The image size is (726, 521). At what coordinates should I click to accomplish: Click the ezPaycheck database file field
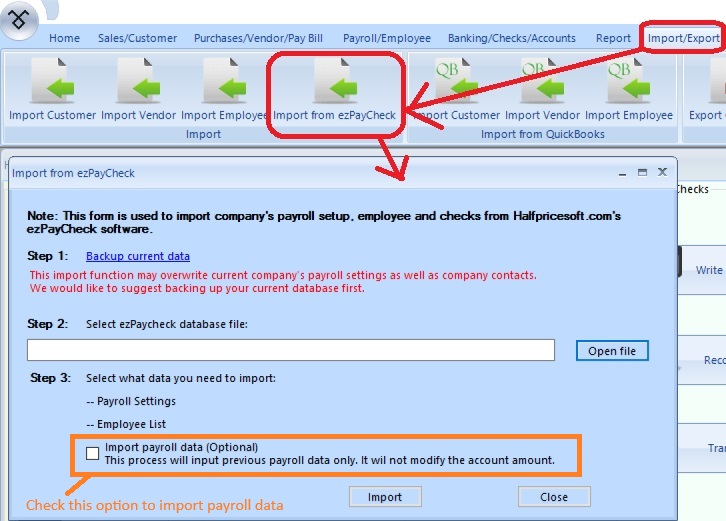tap(290, 350)
